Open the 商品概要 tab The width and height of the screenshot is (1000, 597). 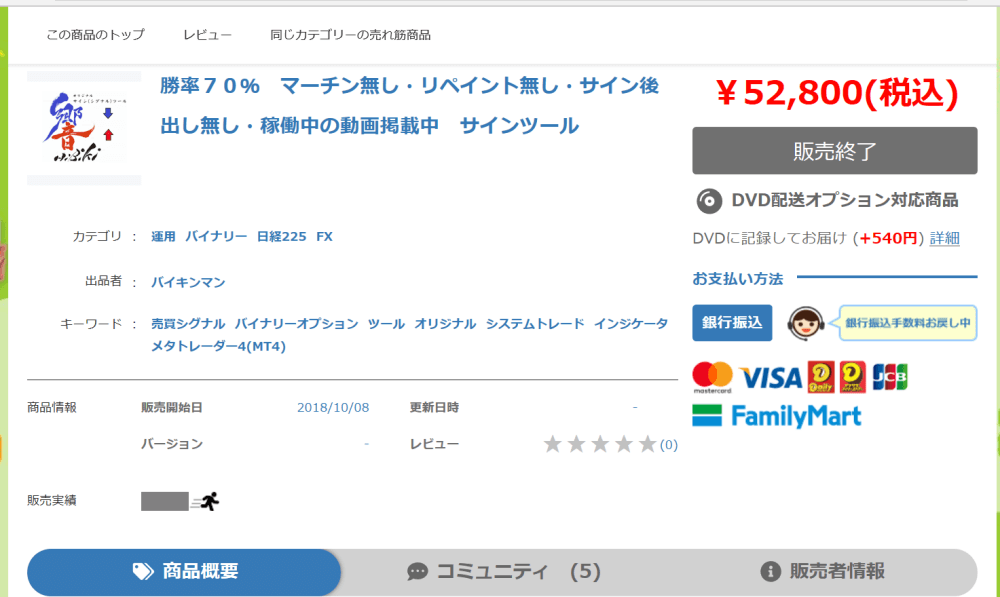(x=184, y=571)
